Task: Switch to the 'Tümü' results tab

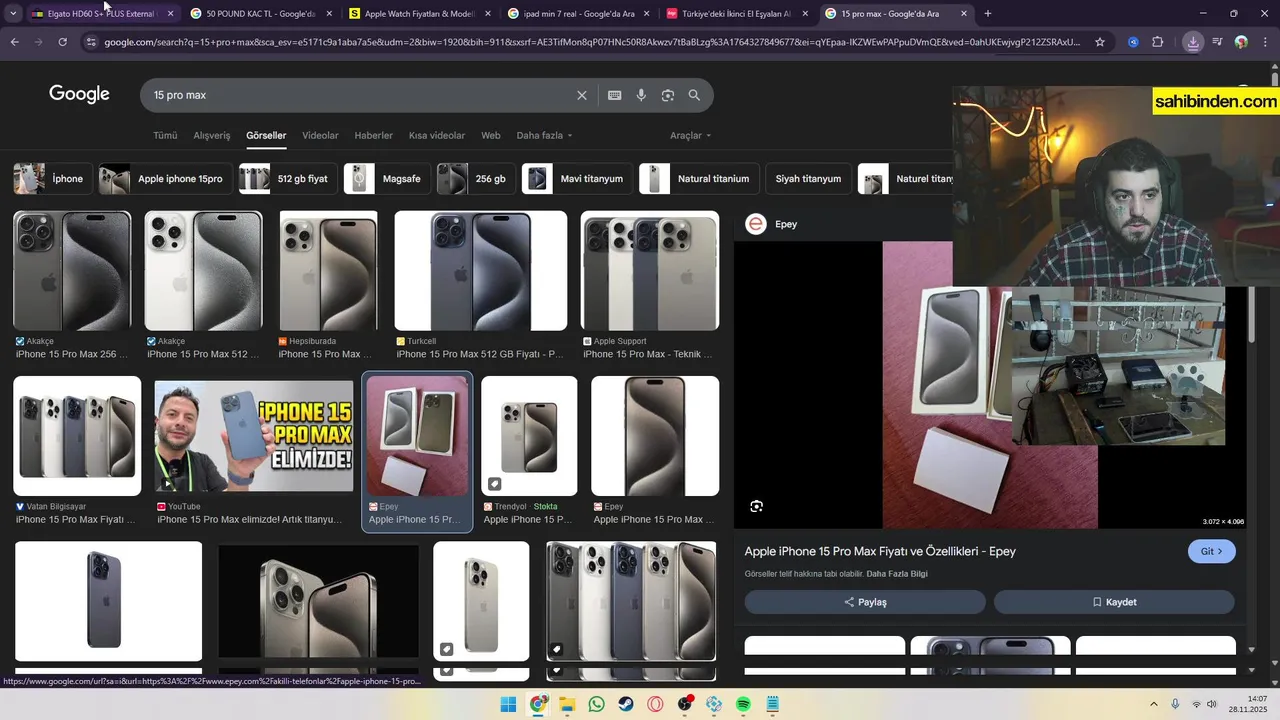Action: [165, 135]
